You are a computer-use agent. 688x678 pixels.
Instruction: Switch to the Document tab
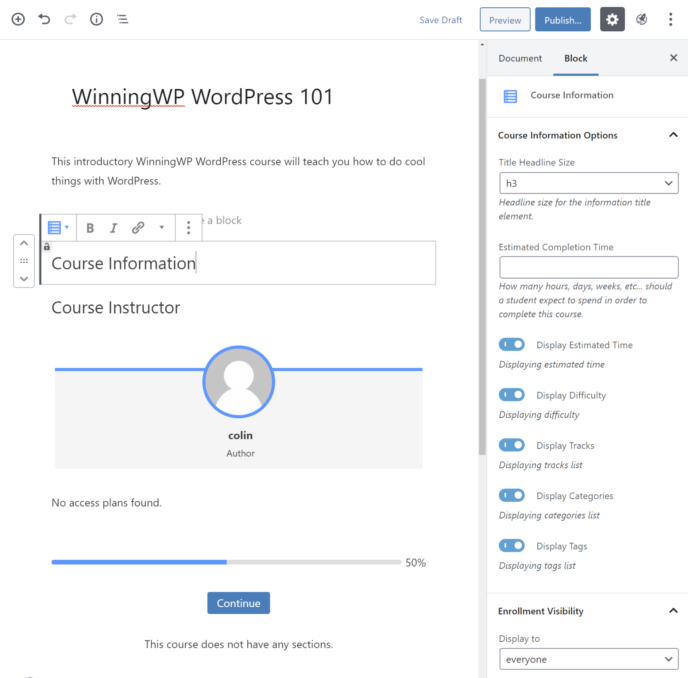pyautogui.click(x=520, y=58)
